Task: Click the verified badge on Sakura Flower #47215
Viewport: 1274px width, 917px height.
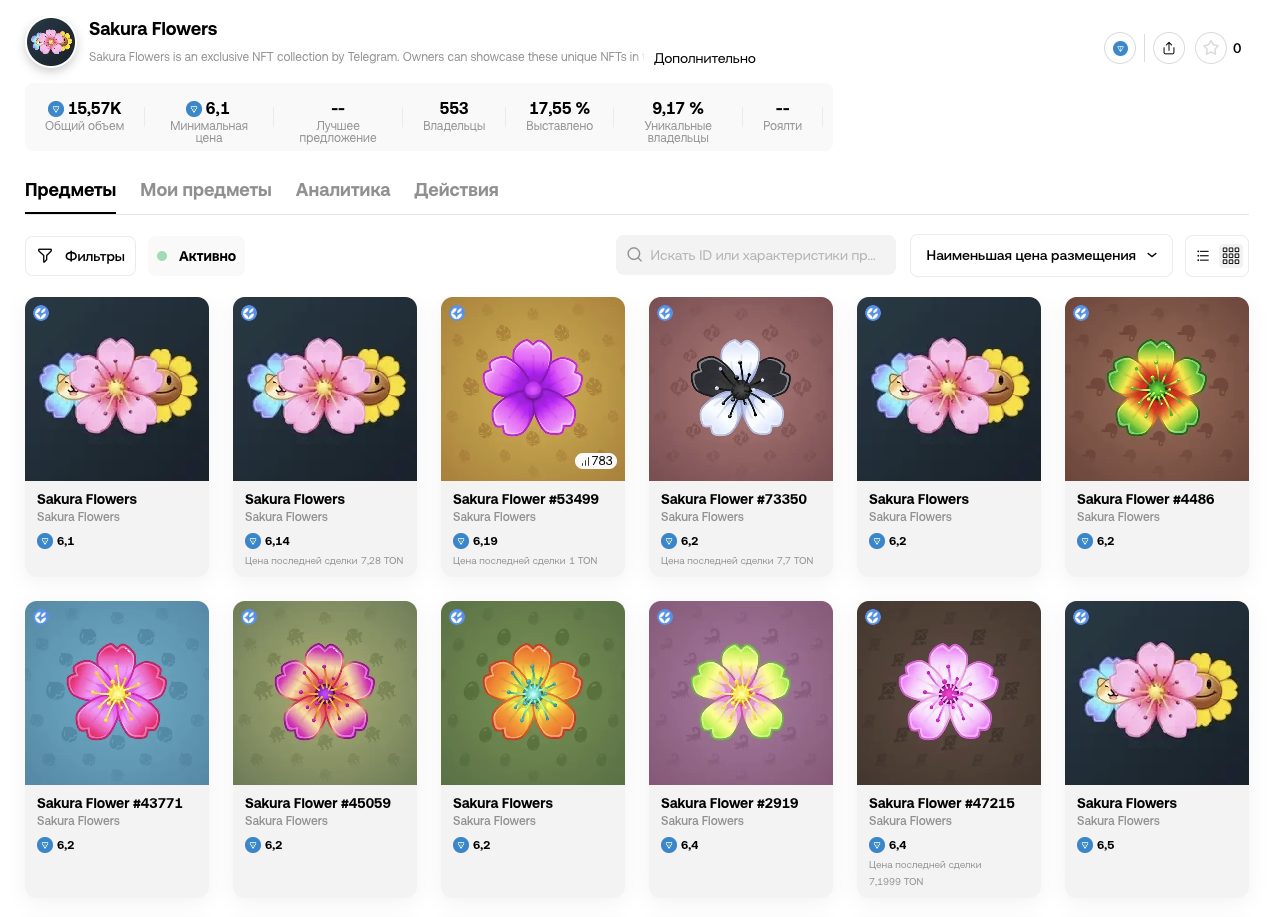Action: 873,617
